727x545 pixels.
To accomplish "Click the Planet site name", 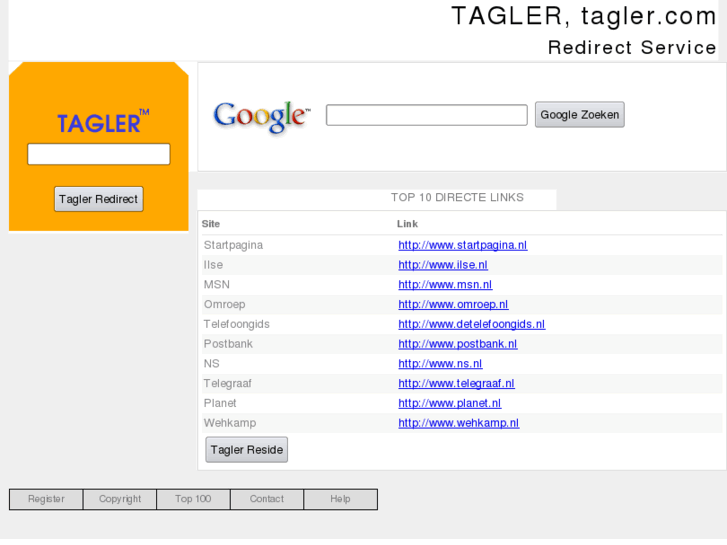I will pos(220,403).
